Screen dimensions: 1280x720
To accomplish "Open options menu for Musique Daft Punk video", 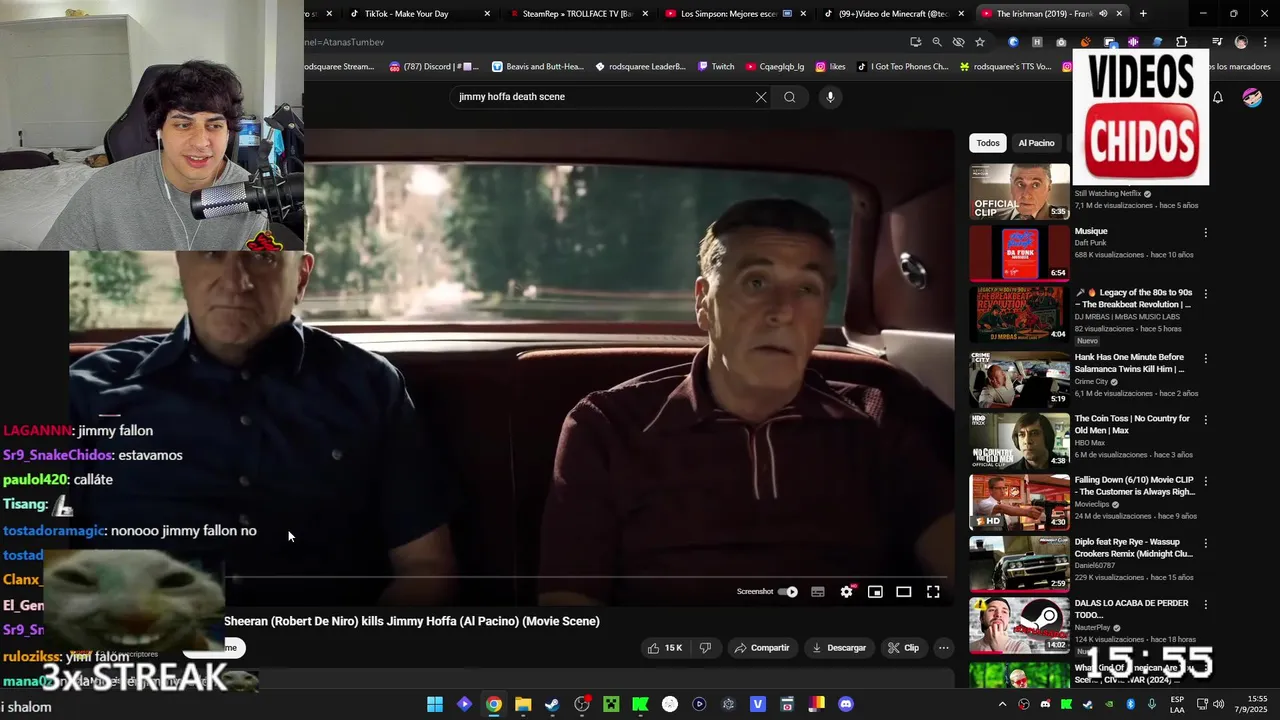I will pos(1205,232).
